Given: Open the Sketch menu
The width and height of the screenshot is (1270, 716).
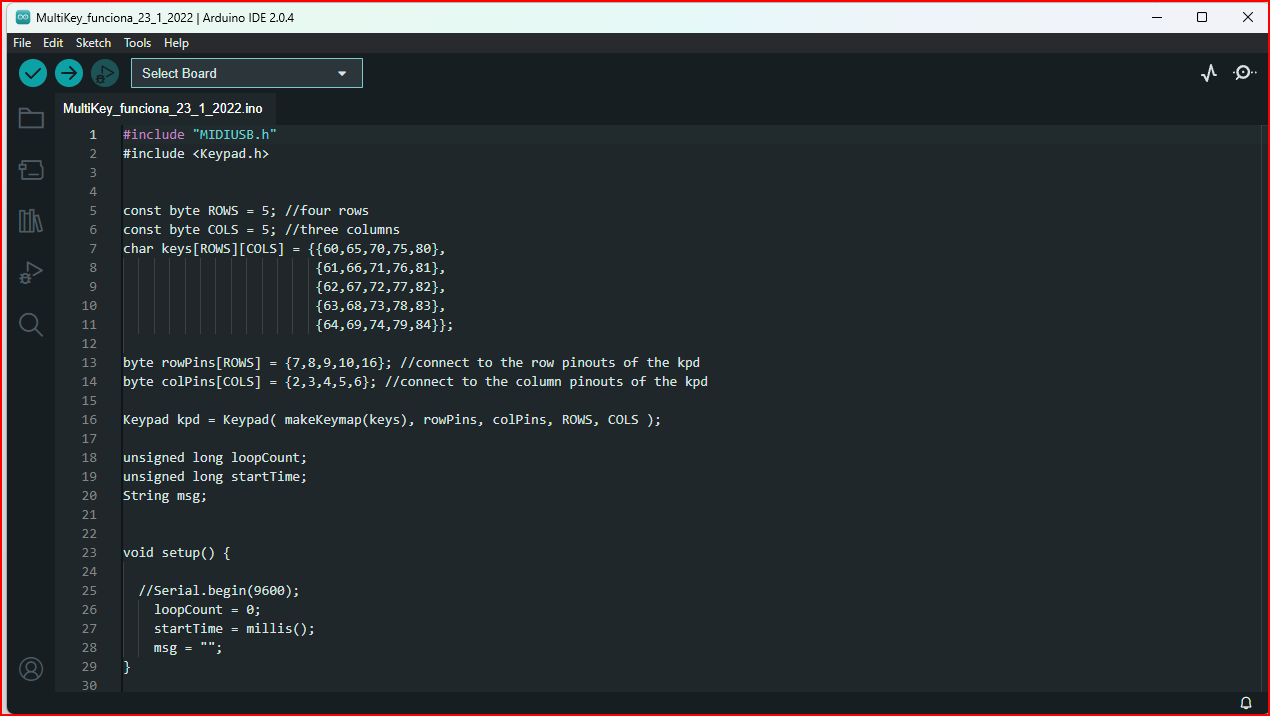Looking at the screenshot, I should point(93,42).
